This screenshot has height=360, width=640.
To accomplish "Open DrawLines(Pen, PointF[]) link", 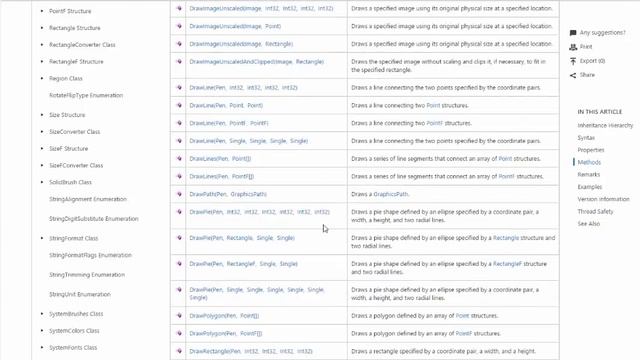I will click(221, 176).
